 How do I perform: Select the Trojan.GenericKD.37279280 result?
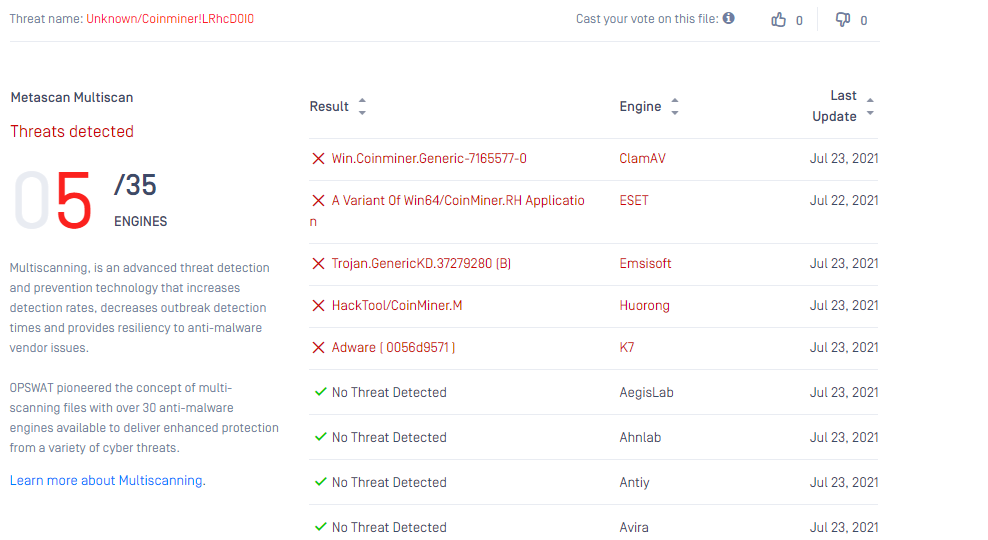421,264
